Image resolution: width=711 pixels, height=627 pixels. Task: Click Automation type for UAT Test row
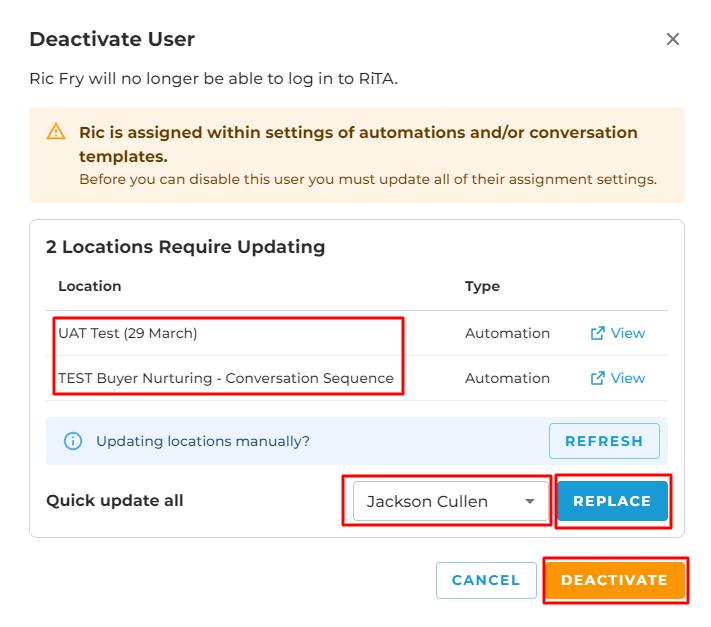[507, 333]
